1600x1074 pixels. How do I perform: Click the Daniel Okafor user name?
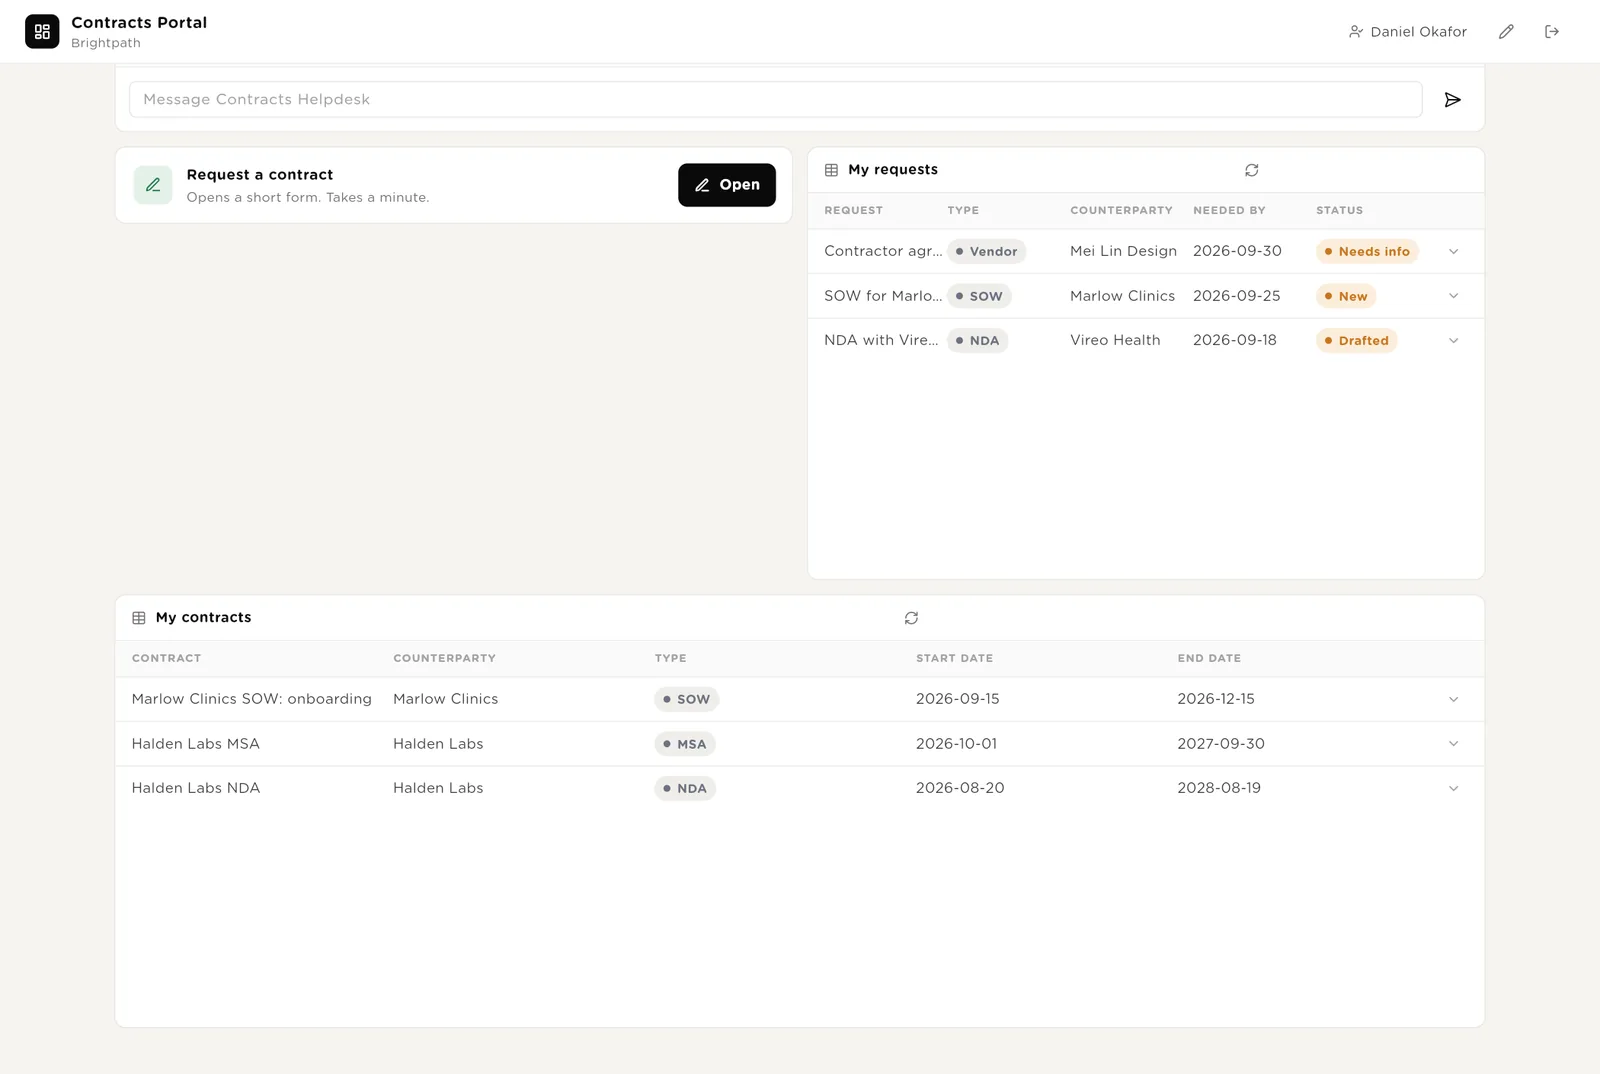pos(1418,32)
